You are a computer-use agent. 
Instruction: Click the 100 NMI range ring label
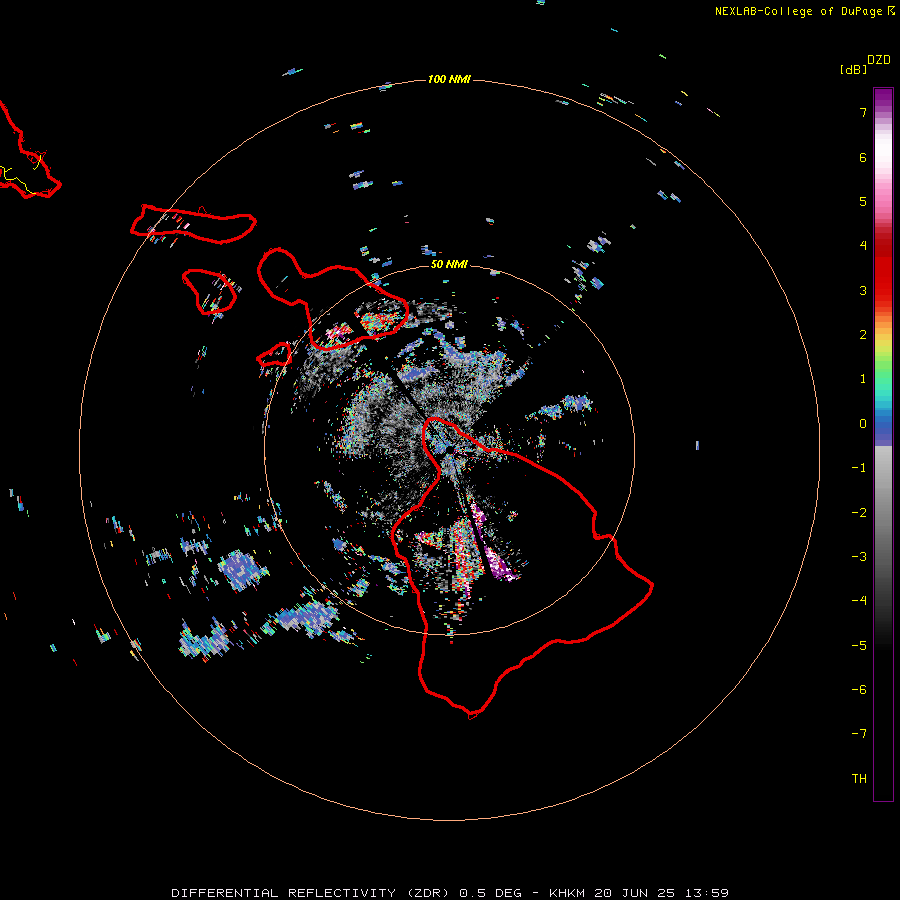[449, 79]
